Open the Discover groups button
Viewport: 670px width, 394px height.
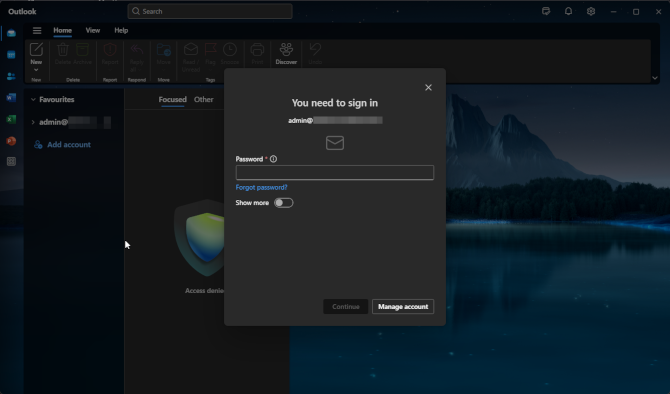(286, 53)
